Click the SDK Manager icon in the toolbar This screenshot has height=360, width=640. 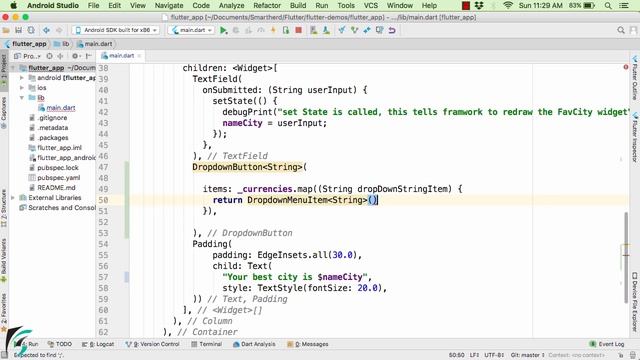click(x=326, y=30)
